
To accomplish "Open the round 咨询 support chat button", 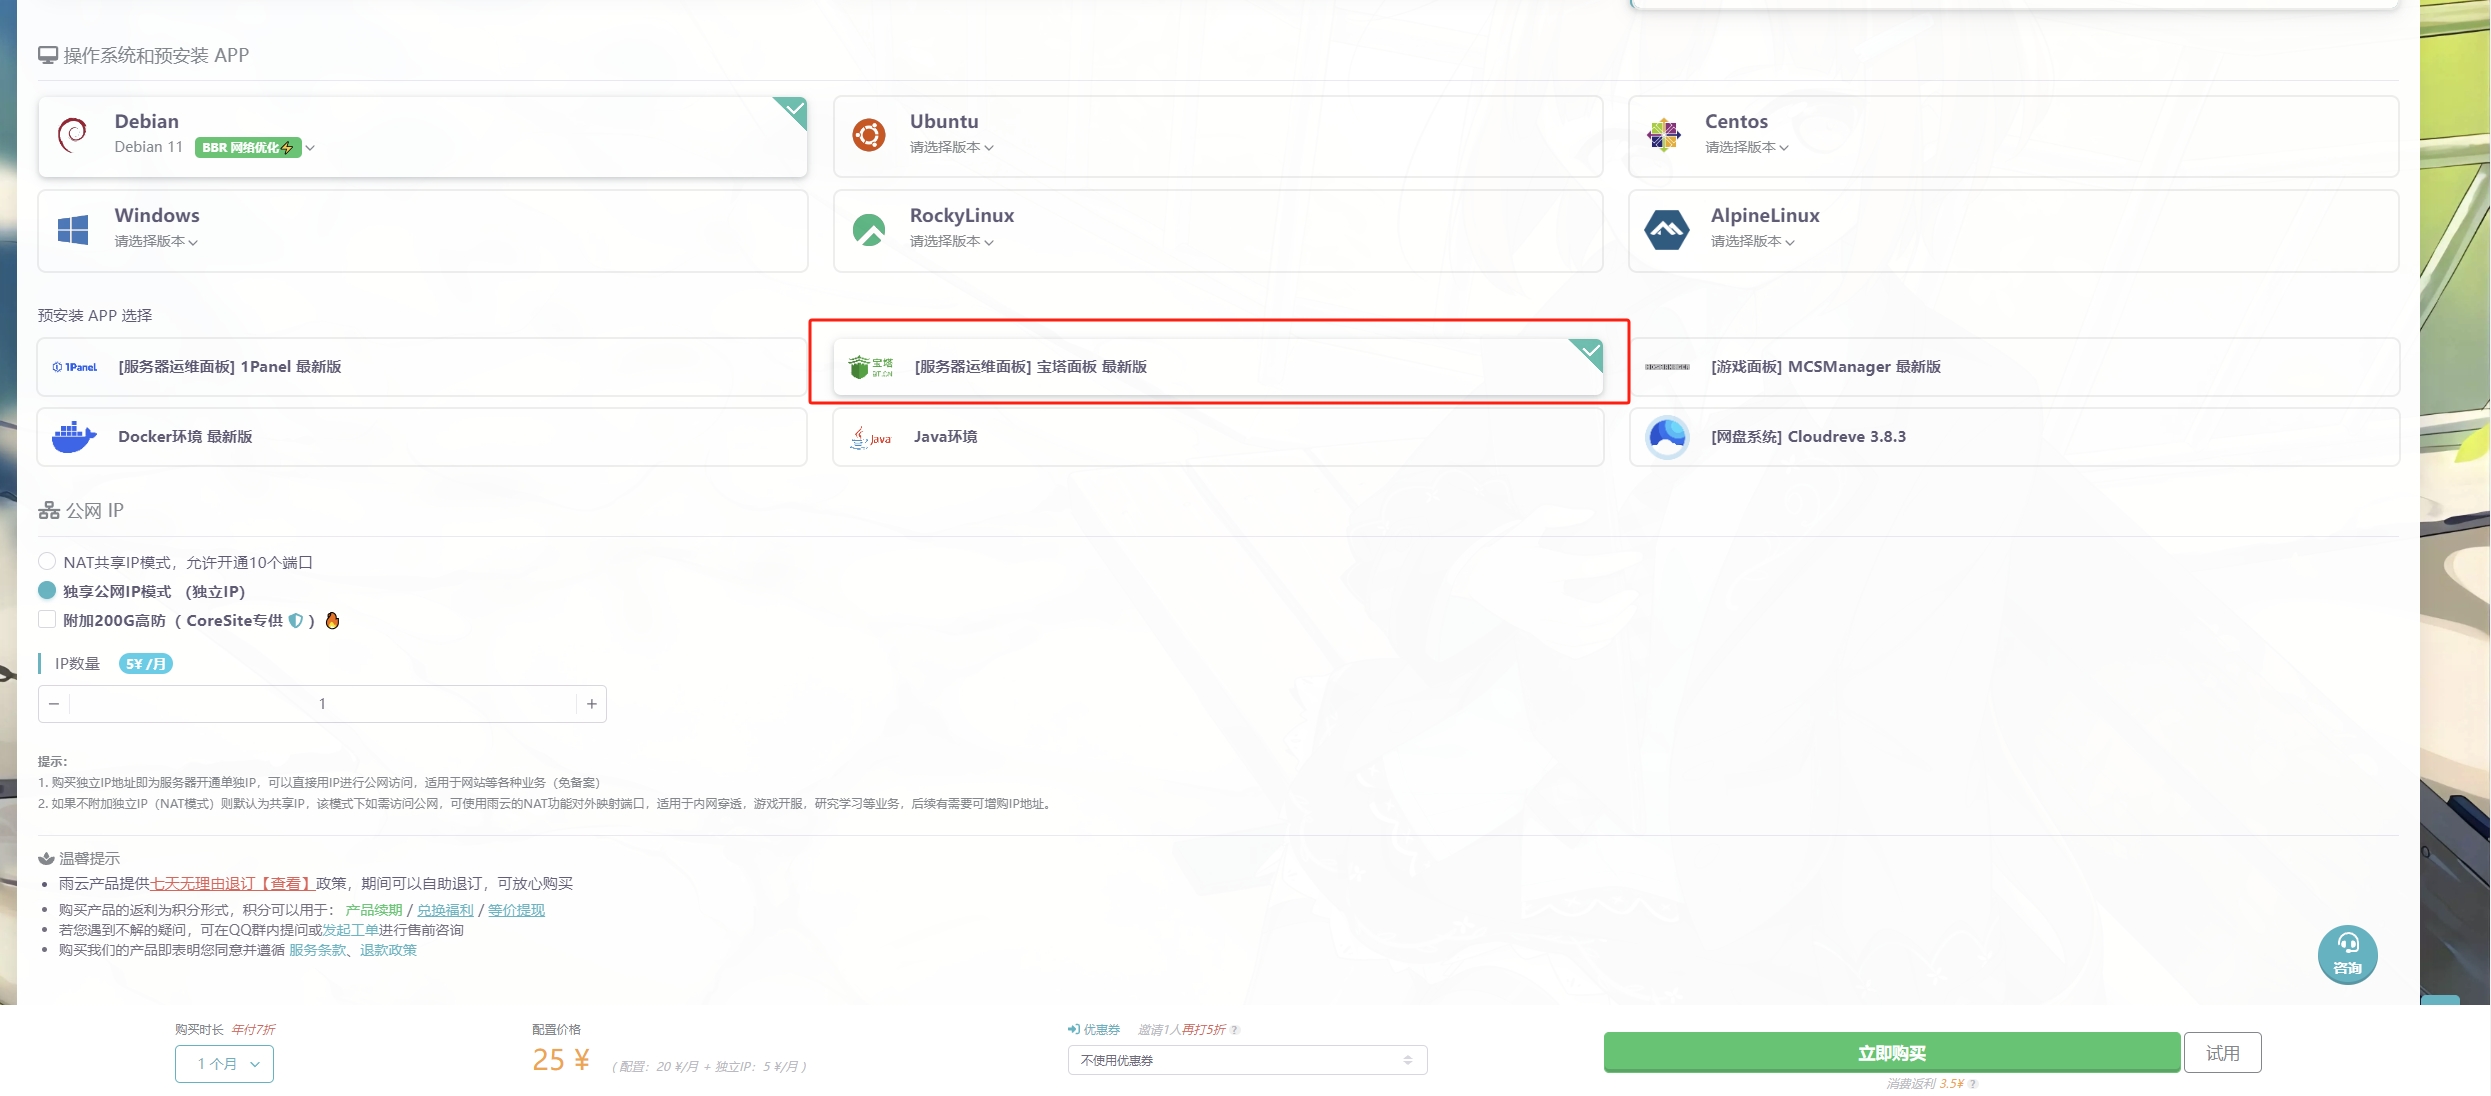I will 2346,954.
